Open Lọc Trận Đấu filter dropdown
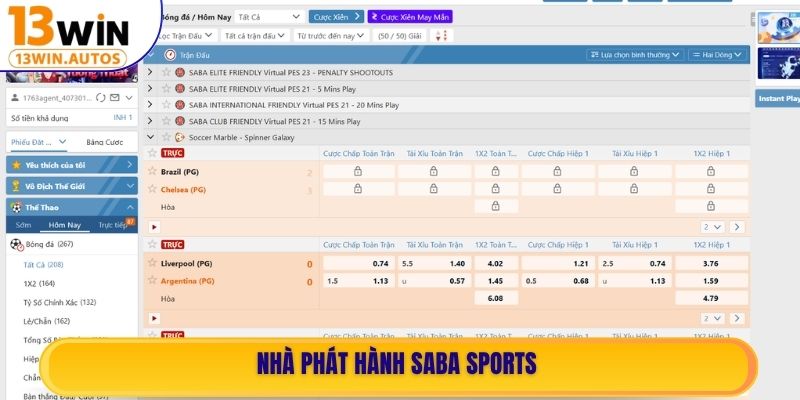The height and width of the screenshot is (400, 800). [185, 36]
